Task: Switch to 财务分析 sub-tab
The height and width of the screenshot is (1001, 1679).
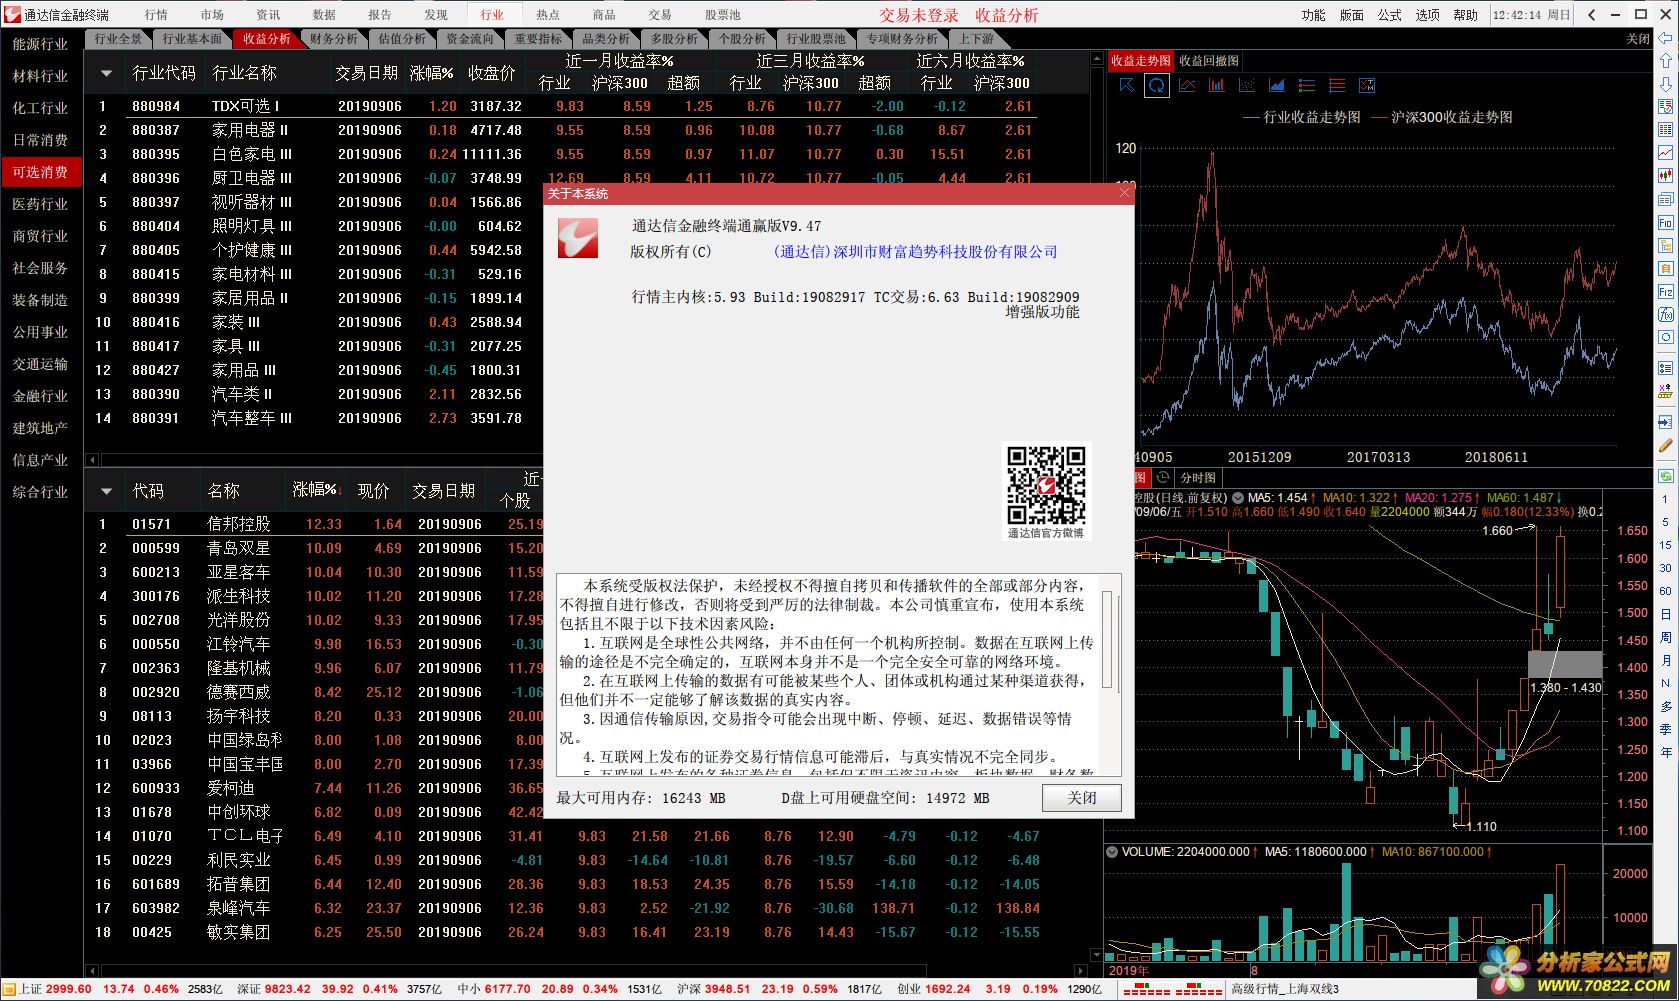Action: pyautogui.click(x=334, y=39)
